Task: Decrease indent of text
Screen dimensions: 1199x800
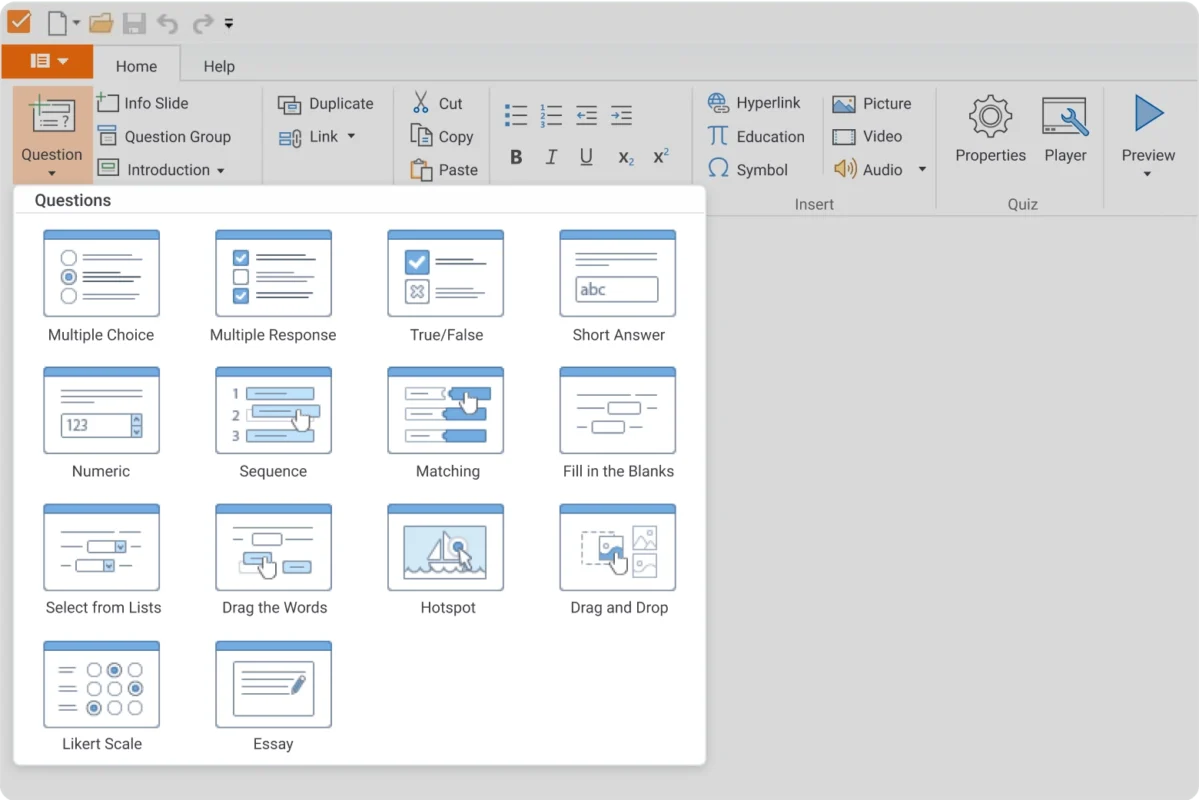Action: coord(587,115)
